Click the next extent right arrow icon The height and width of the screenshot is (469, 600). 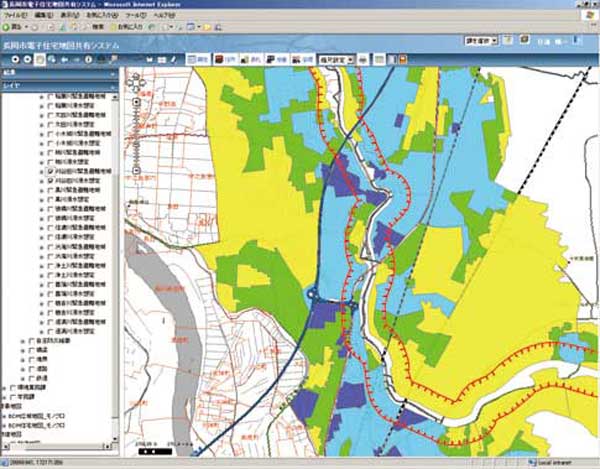pos(78,60)
